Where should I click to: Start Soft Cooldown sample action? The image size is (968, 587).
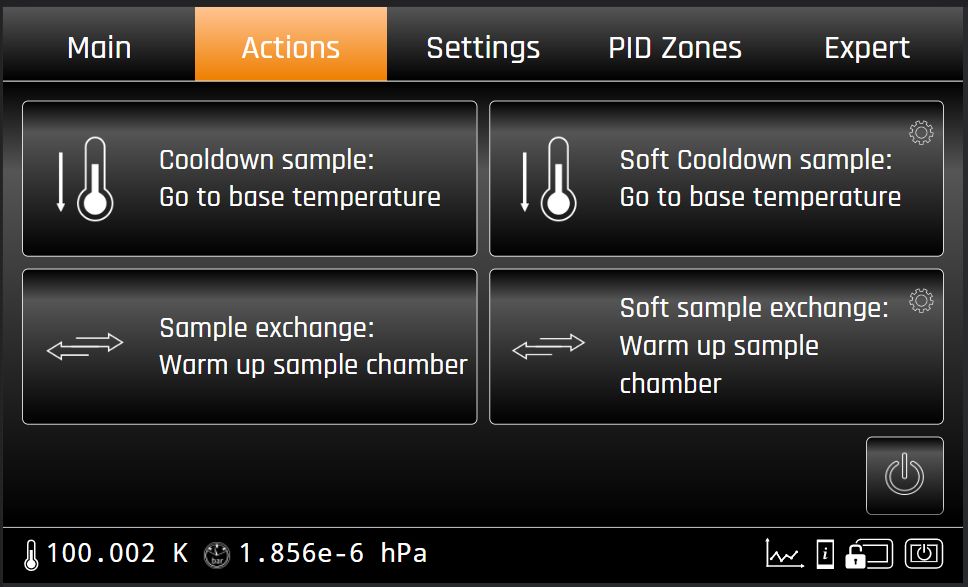(x=716, y=179)
